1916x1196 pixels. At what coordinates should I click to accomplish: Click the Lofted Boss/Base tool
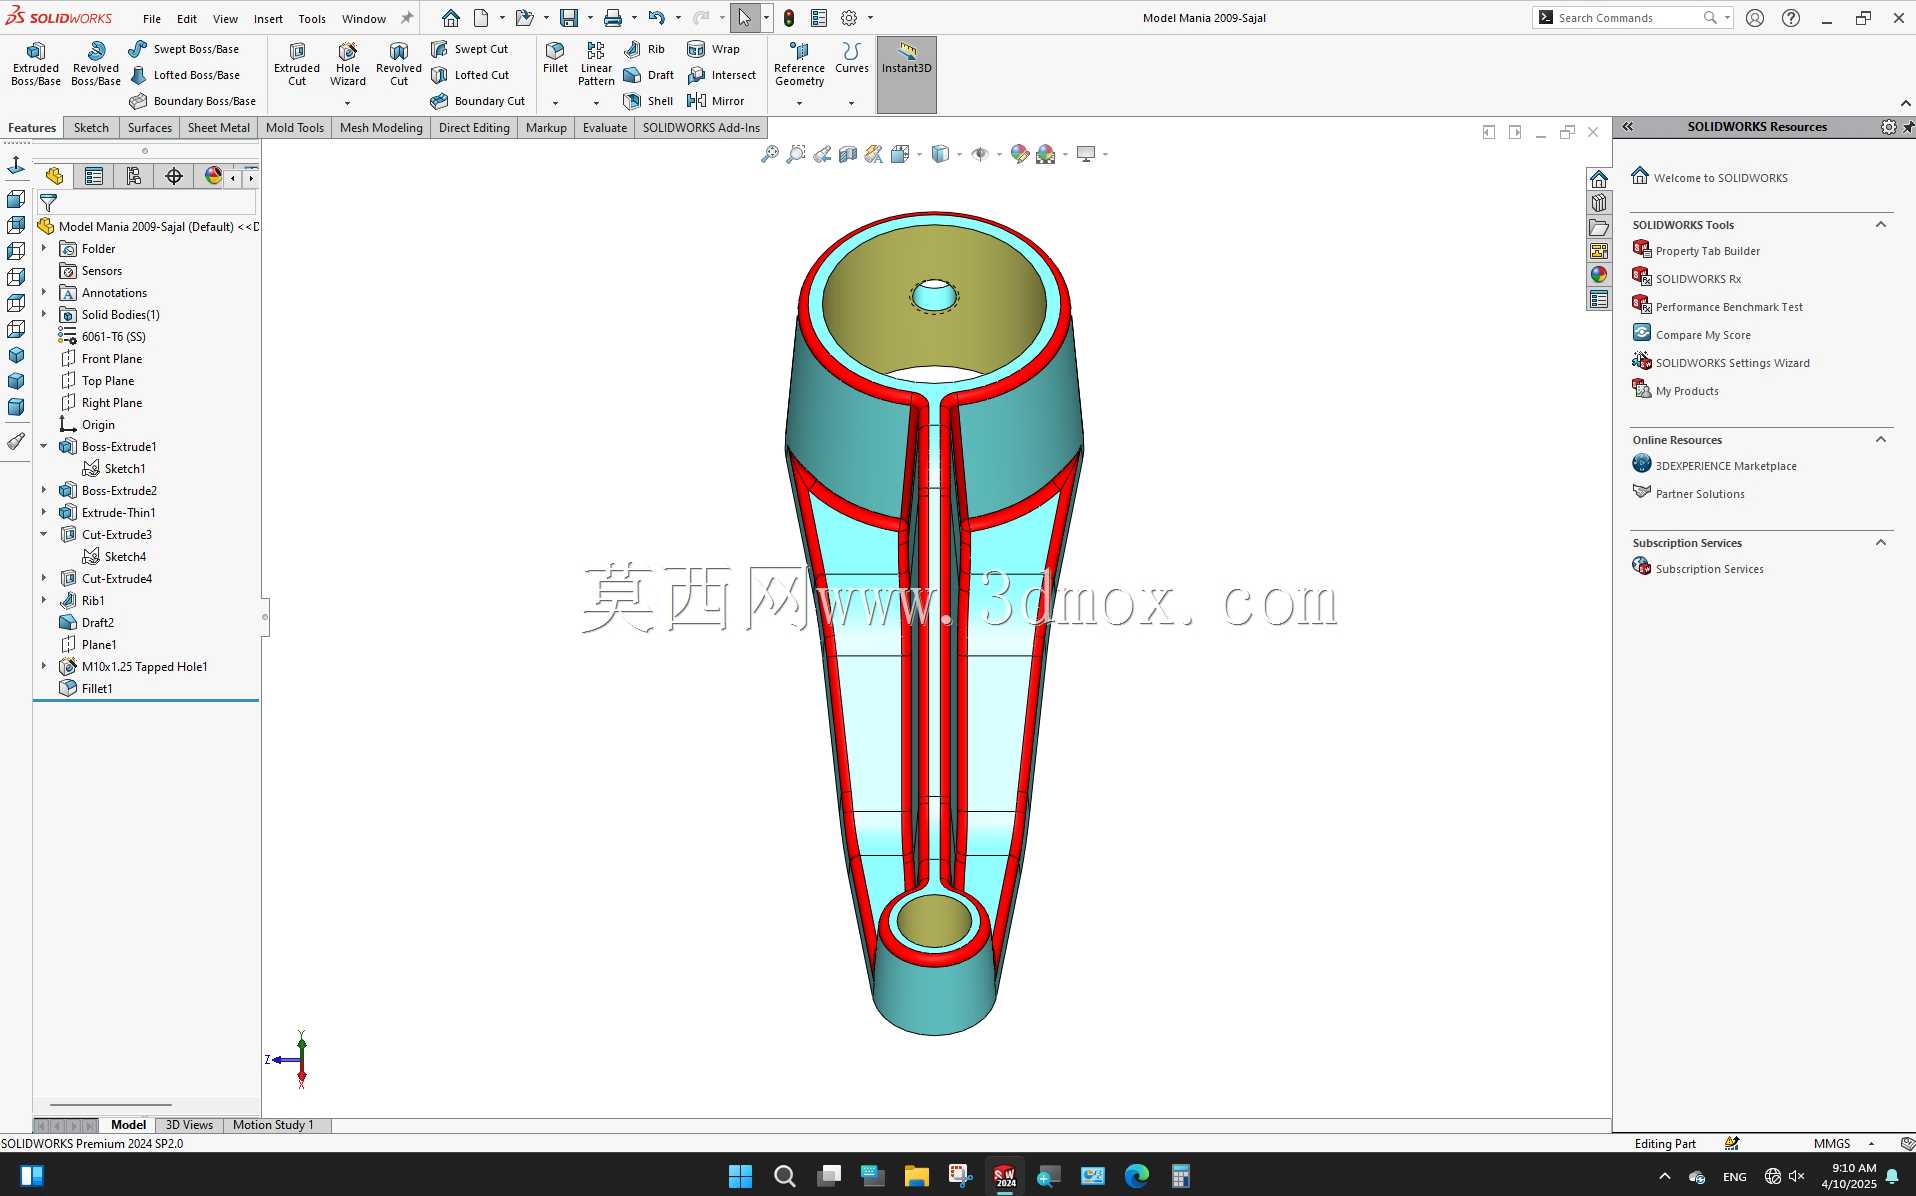[x=185, y=75]
